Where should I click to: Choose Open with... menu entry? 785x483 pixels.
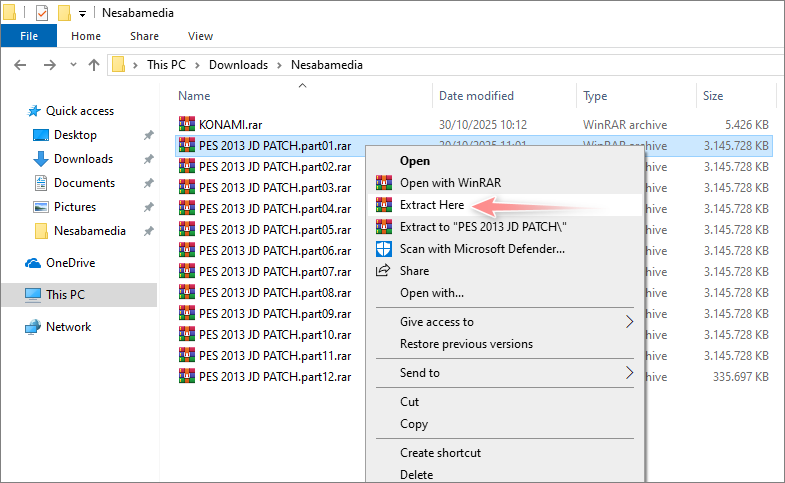(432, 293)
